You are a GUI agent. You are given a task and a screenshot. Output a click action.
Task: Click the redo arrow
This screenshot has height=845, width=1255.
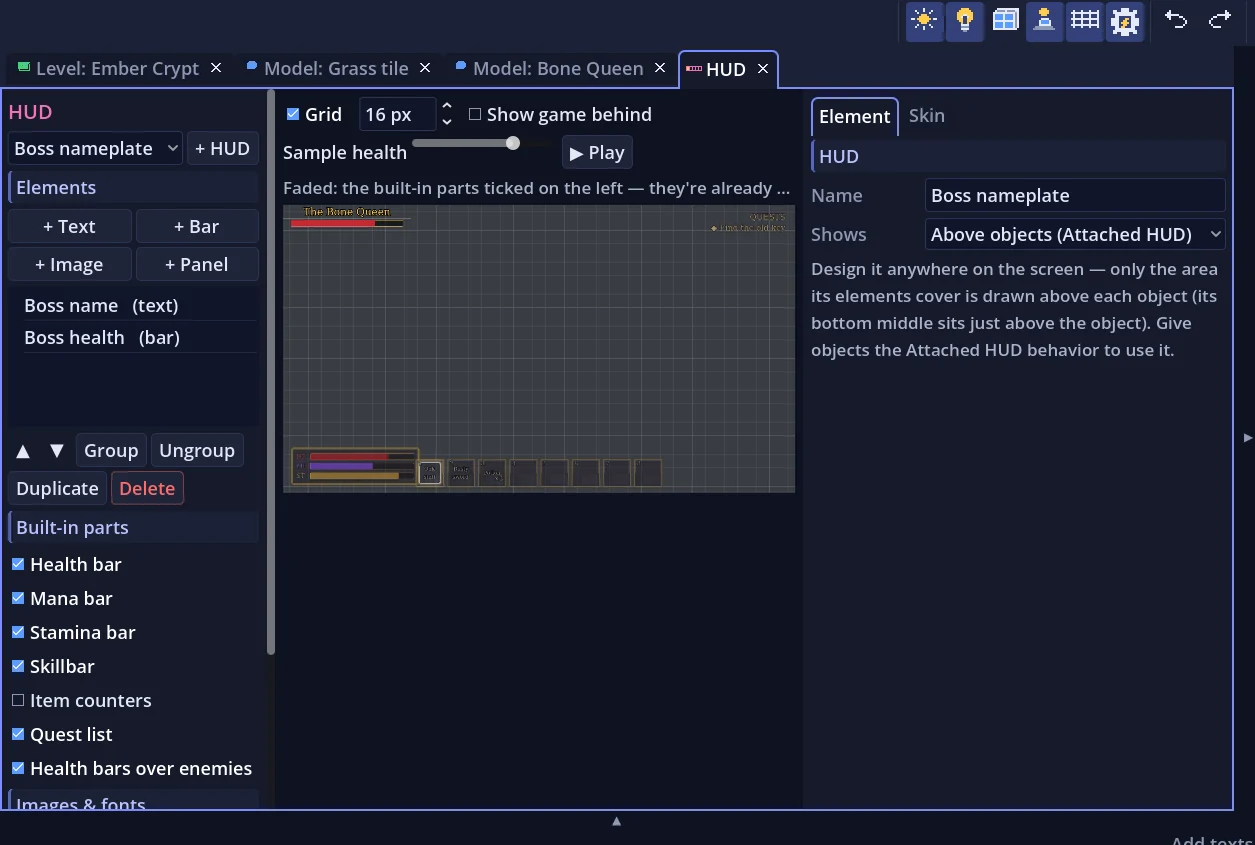point(1220,20)
